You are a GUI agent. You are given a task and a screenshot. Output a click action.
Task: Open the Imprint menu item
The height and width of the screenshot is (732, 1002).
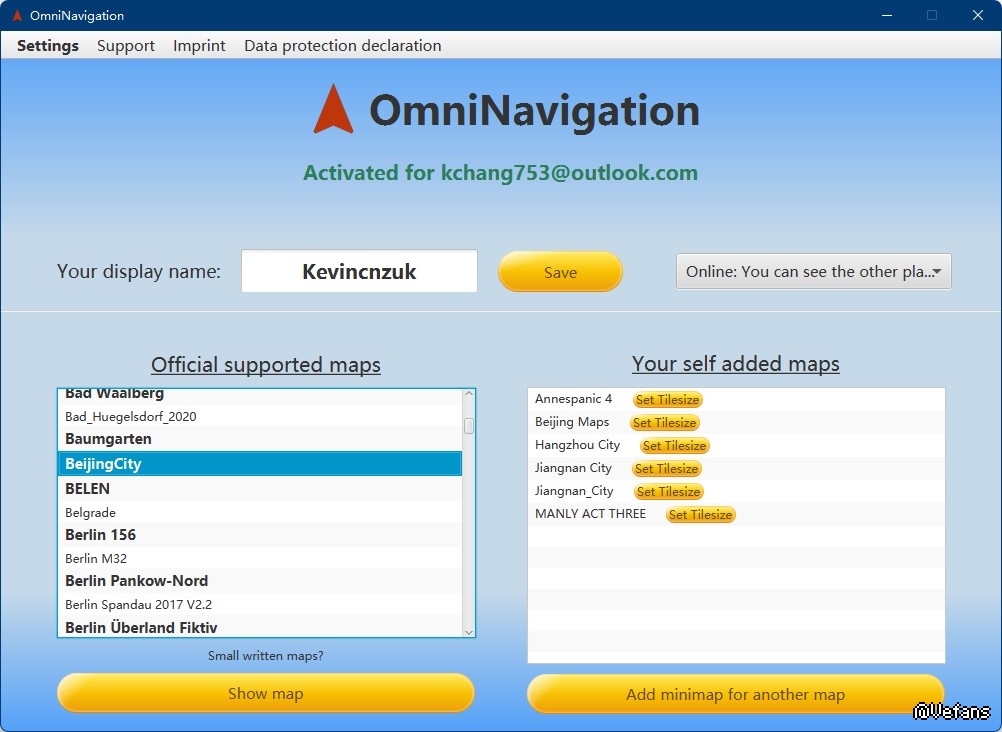199,46
